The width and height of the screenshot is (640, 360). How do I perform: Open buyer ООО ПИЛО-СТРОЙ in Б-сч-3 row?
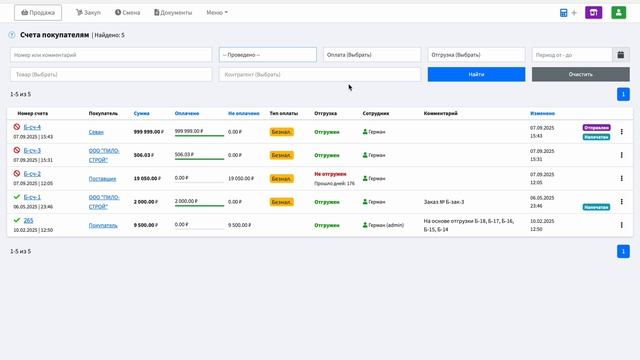(x=104, y=155)
